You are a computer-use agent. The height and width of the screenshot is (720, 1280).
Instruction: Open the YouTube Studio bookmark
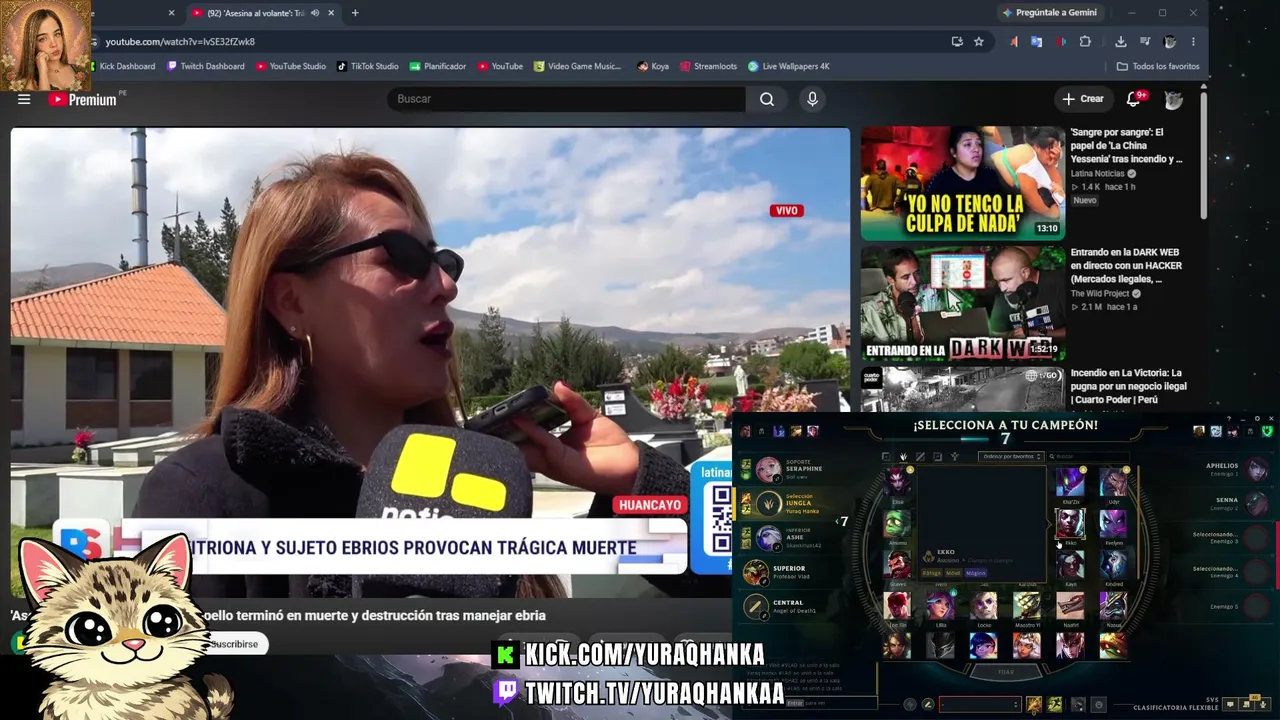[291, 66]
